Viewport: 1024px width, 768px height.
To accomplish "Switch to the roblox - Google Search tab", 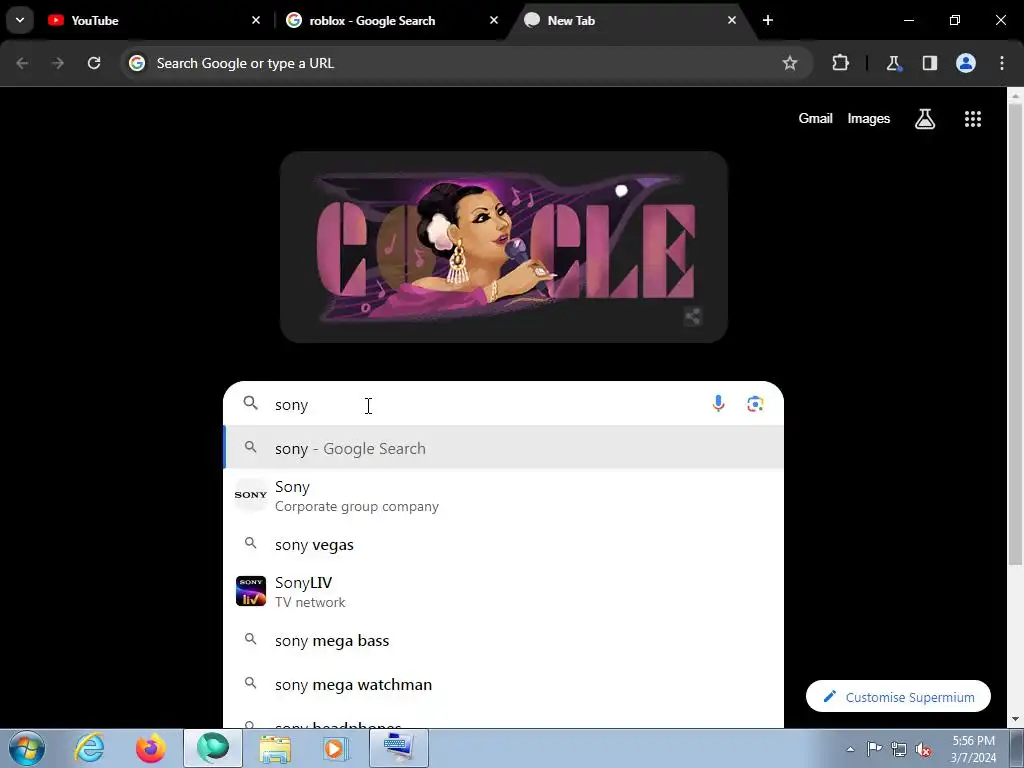I will 392,20.
